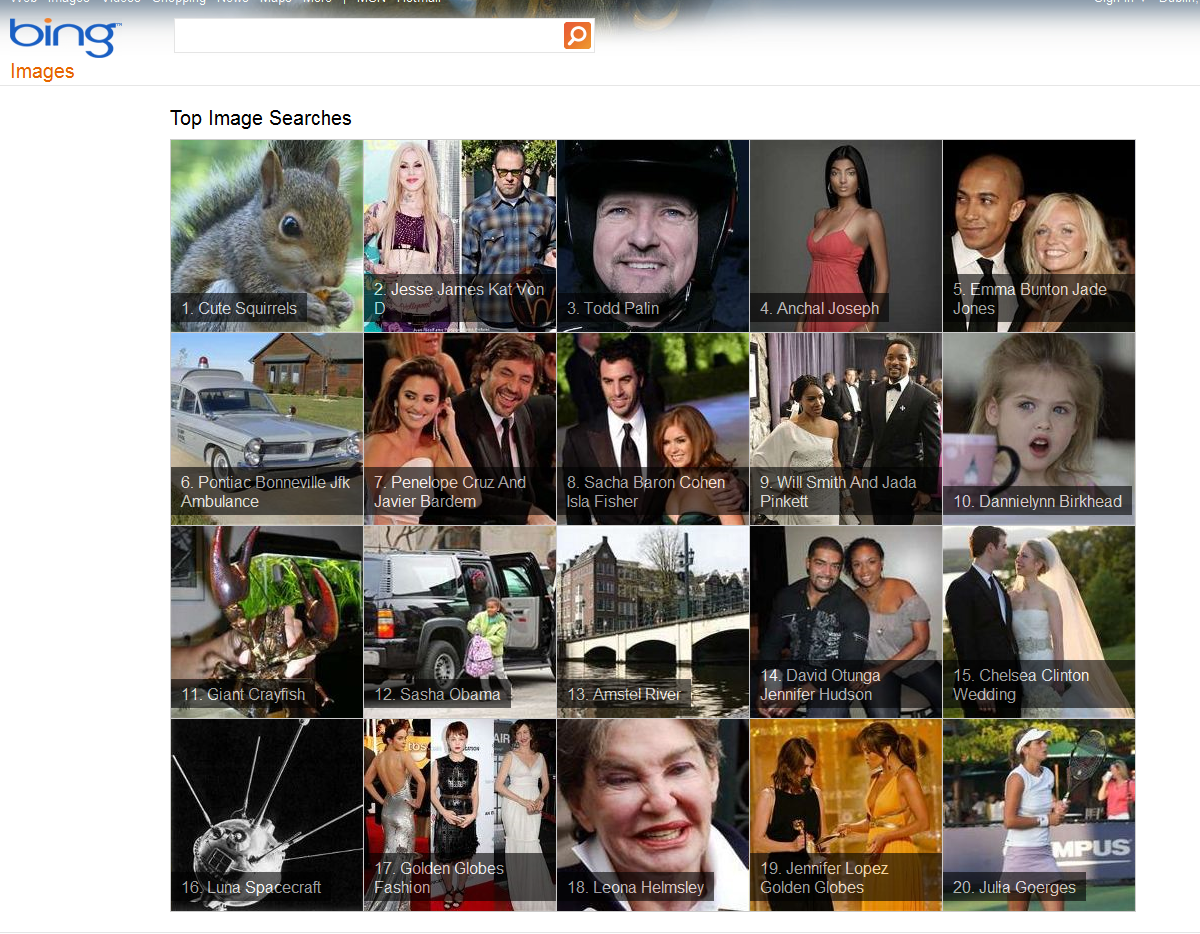Open the Images section link
This screenshot has height=934, width=1200.
(42, 71)
